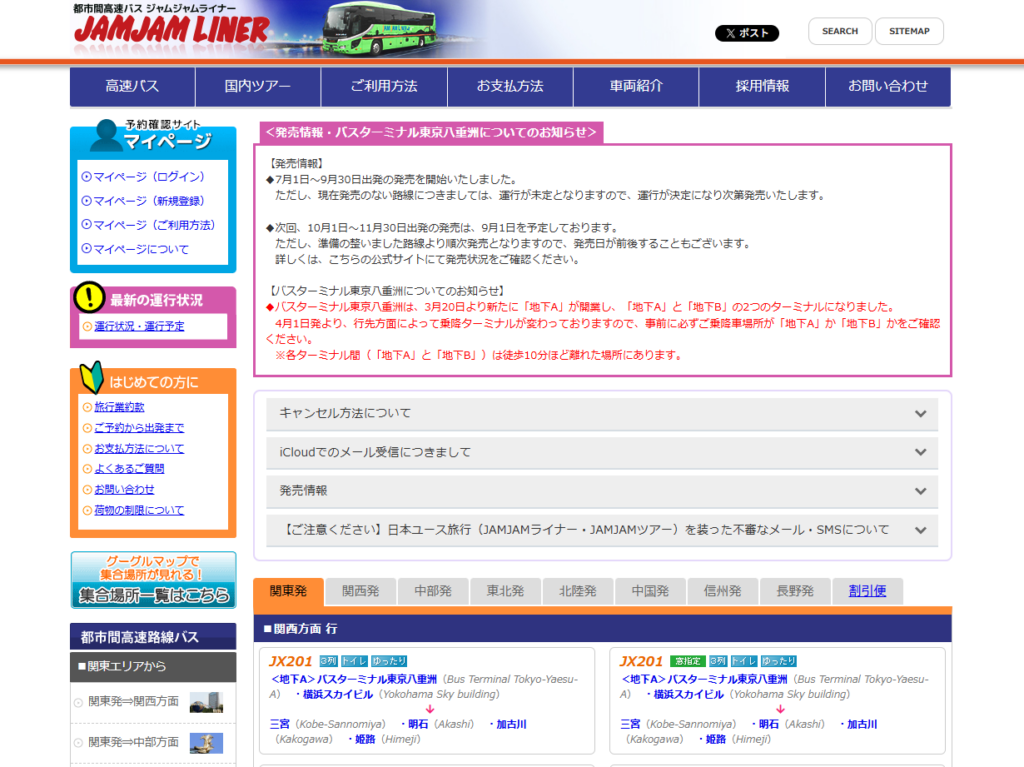Open the 割引便 tab link
Screen dimensions: 1024x767
coord(867,592)
